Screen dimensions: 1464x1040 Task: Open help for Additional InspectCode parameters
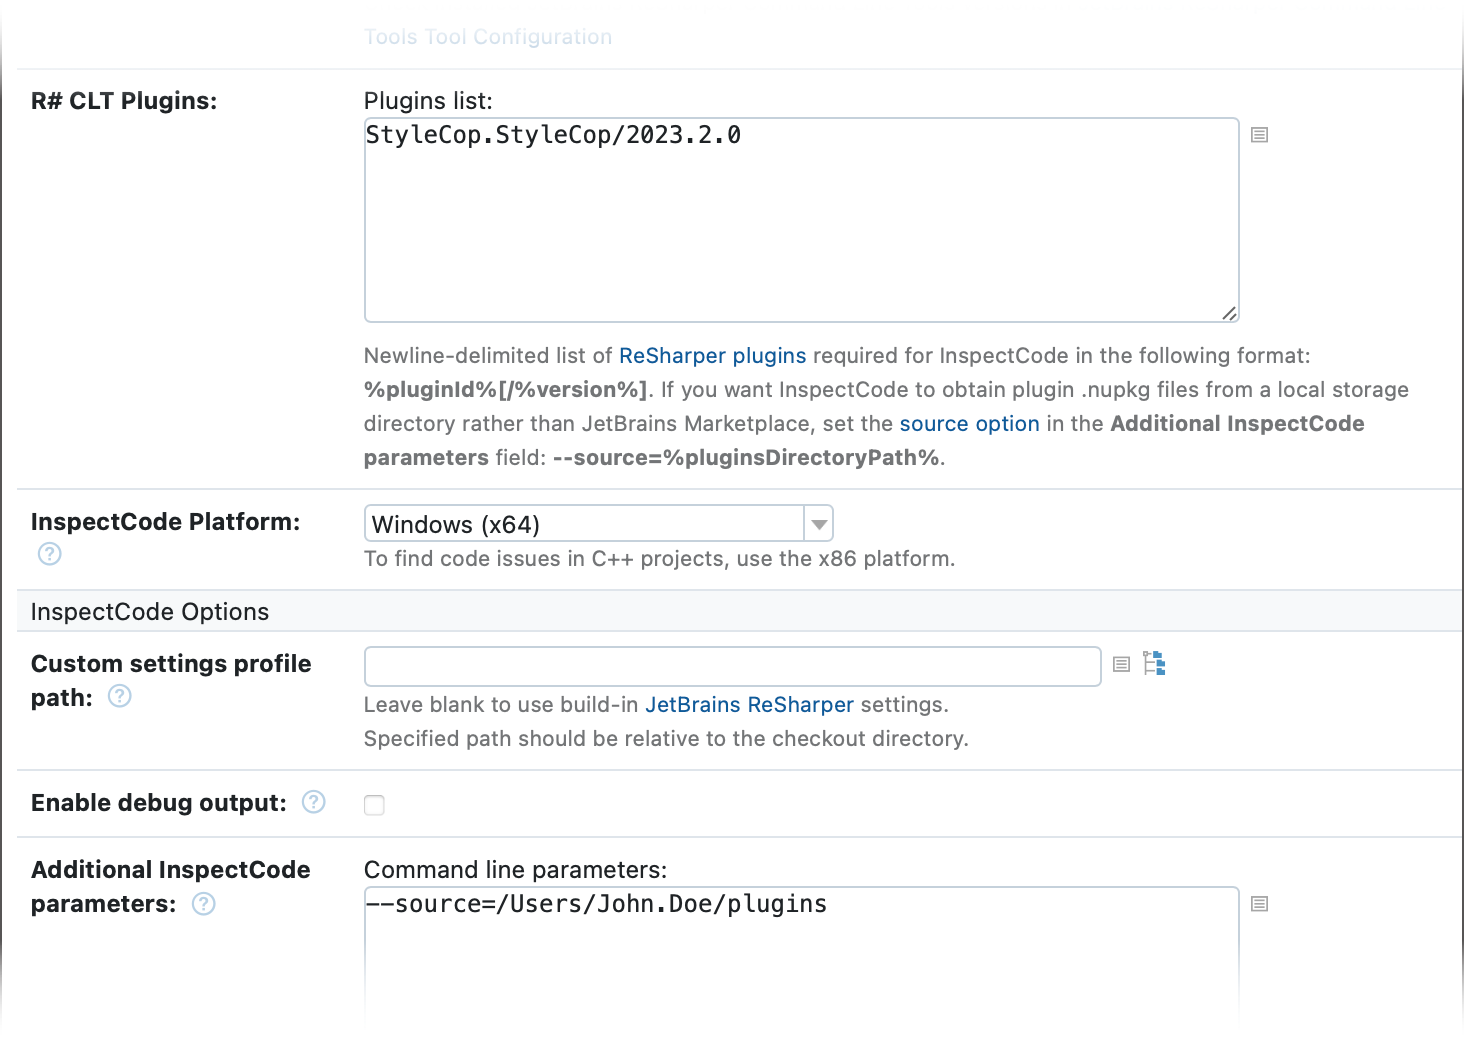(202, 903)
